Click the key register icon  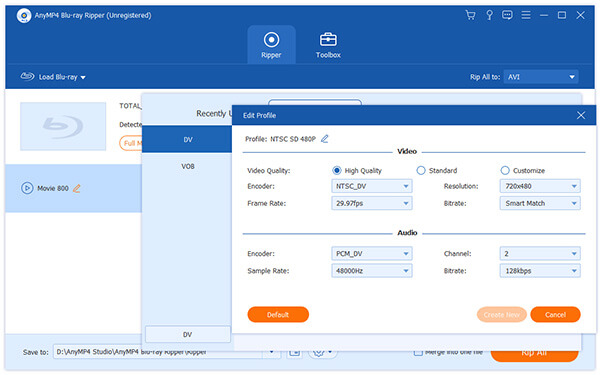[x=489, y=15]
